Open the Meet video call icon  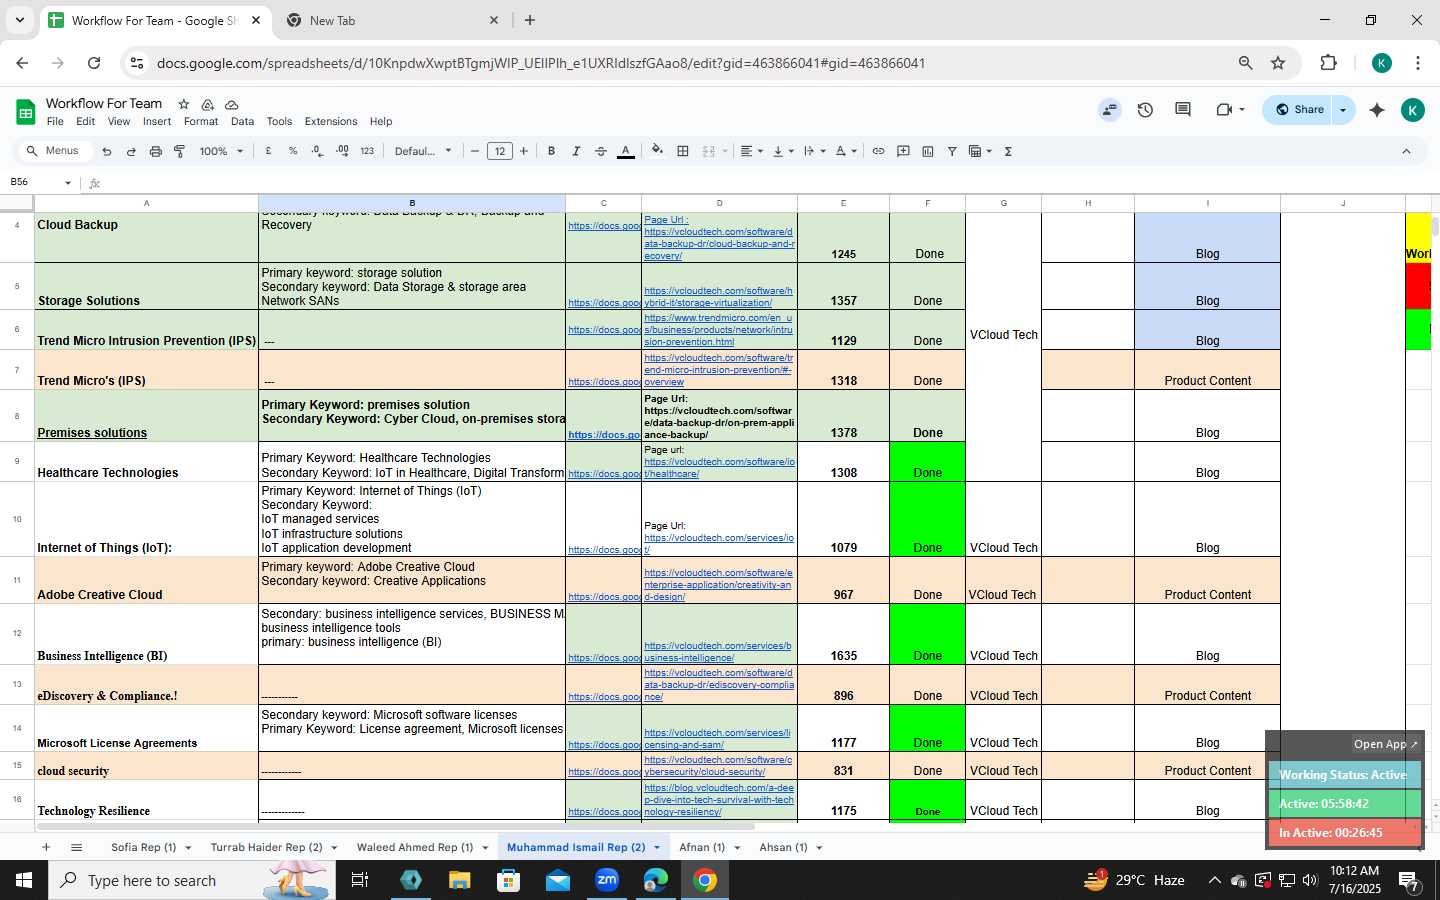(x=1225, y=110)
